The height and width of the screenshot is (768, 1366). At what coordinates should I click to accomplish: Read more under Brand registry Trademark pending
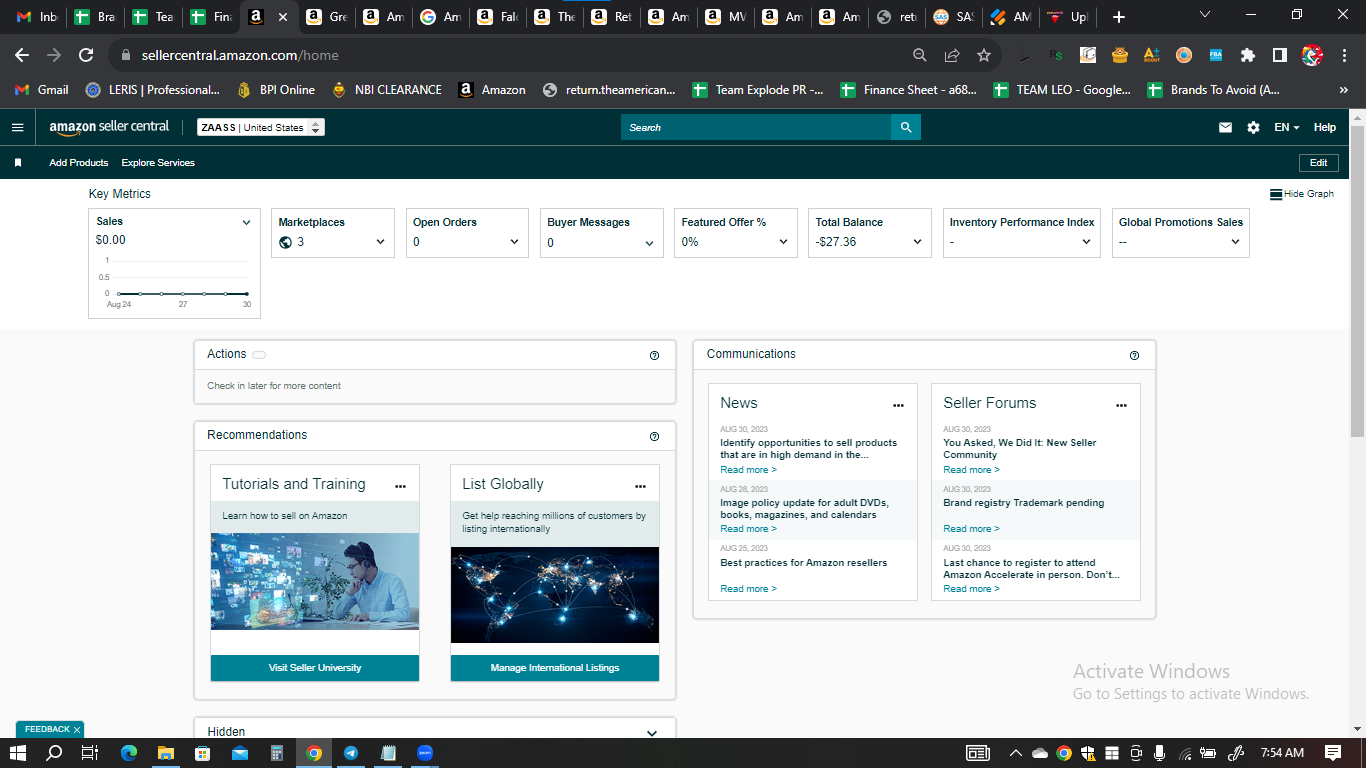point(971,529)
